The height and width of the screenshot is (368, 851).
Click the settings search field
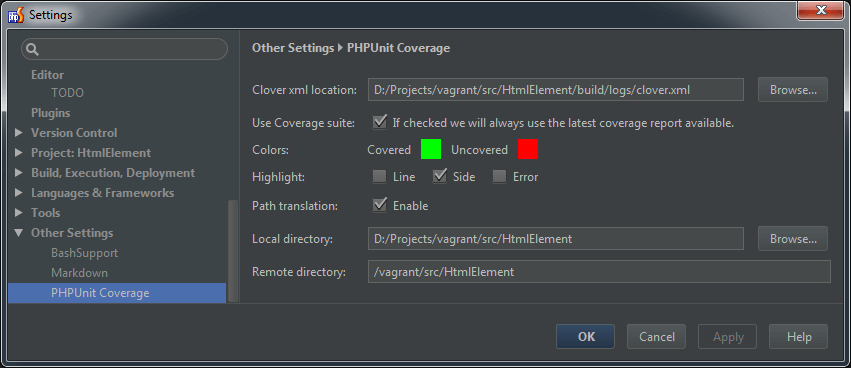point(124,49)
